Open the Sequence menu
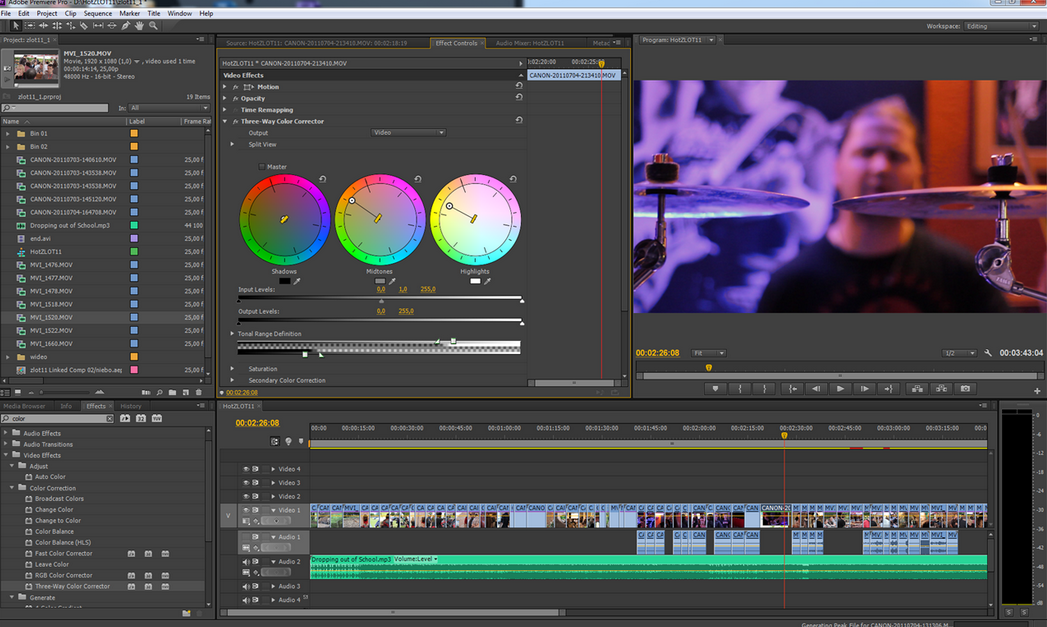1047x627 pixels. pyautogui.click(x=98, y=14)
